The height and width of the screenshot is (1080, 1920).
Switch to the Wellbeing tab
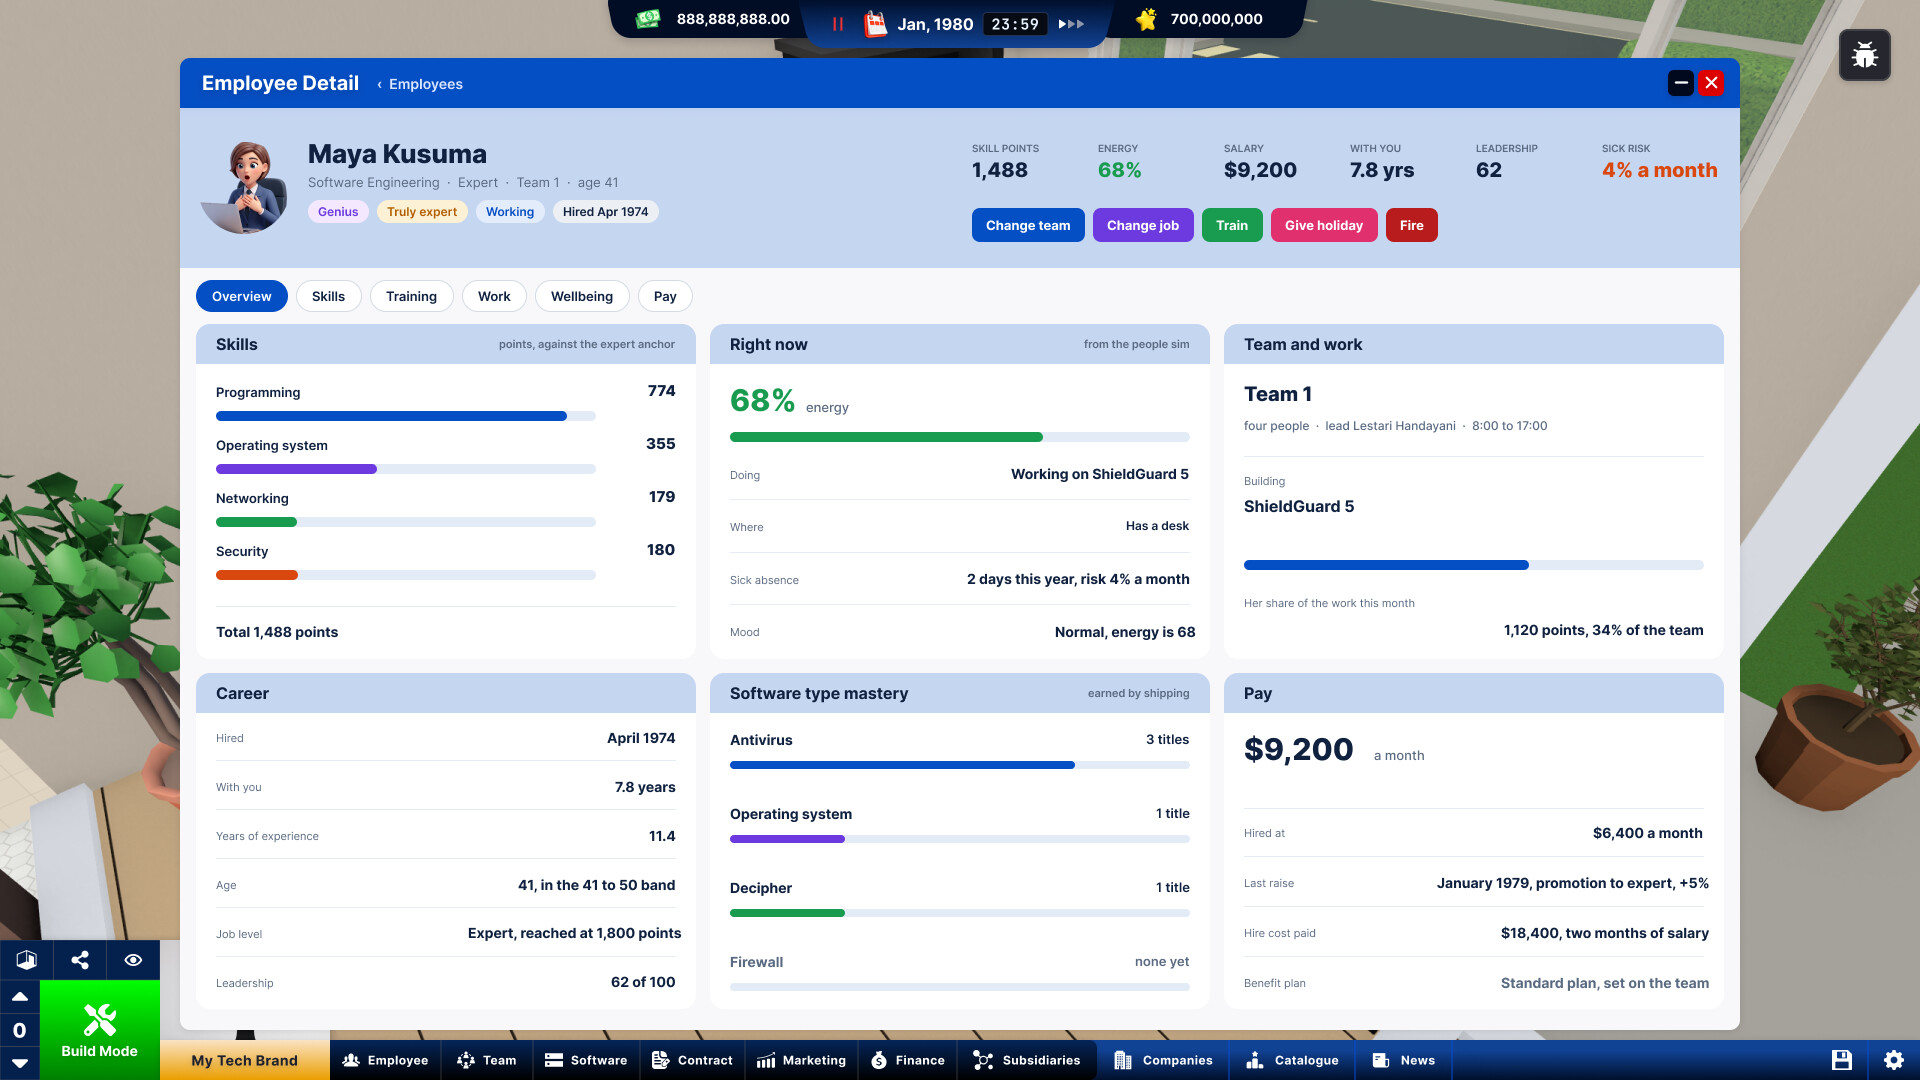click(x=582, y=296)
